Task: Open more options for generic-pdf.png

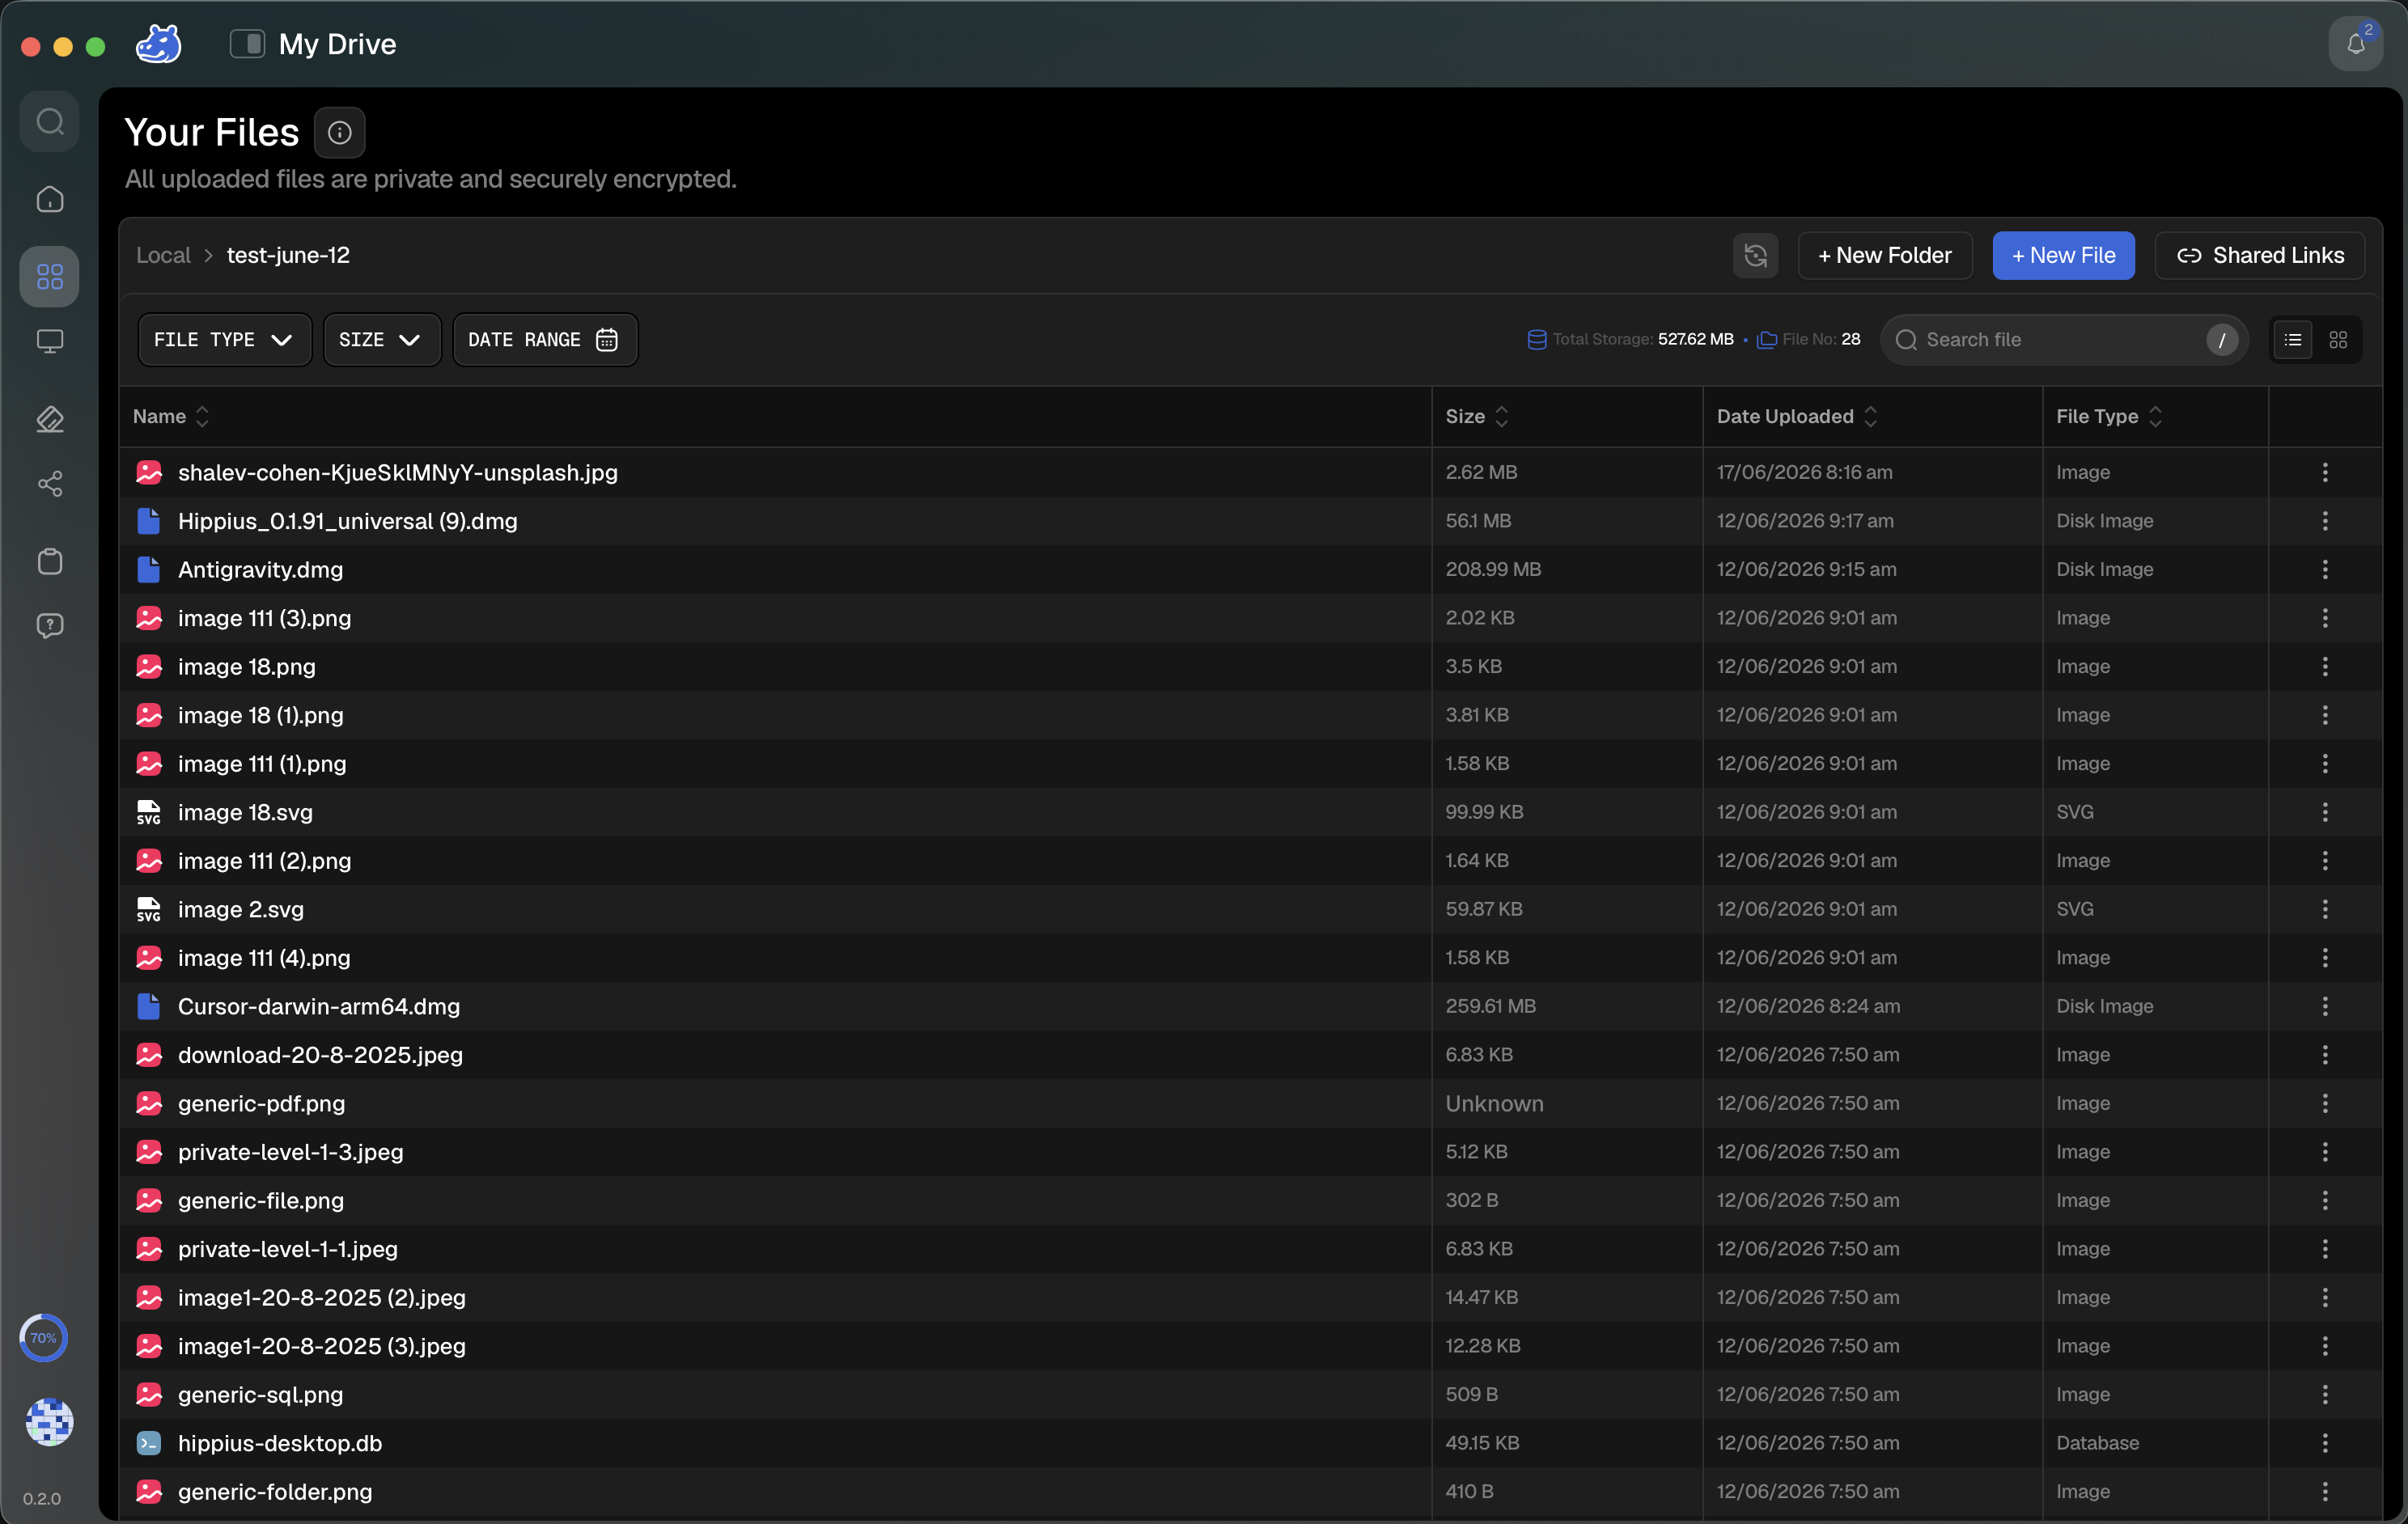Action: 2325,1103
